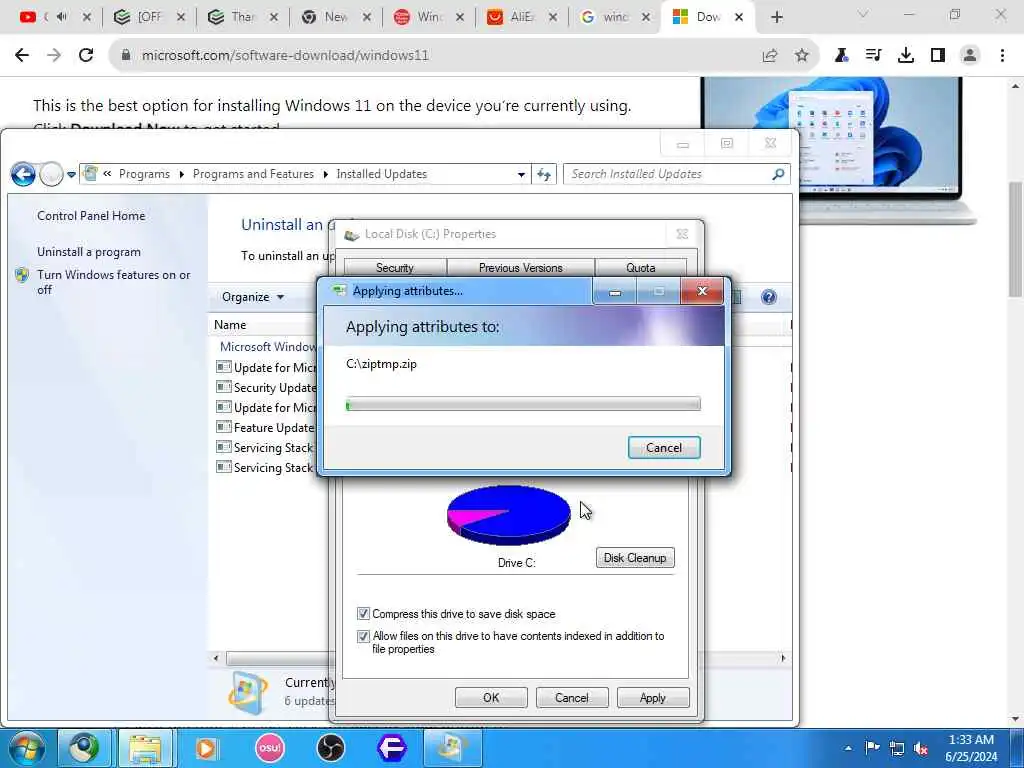1024x768 pixels.
Task: Open a new browser tab with plus
Action: 776,17
